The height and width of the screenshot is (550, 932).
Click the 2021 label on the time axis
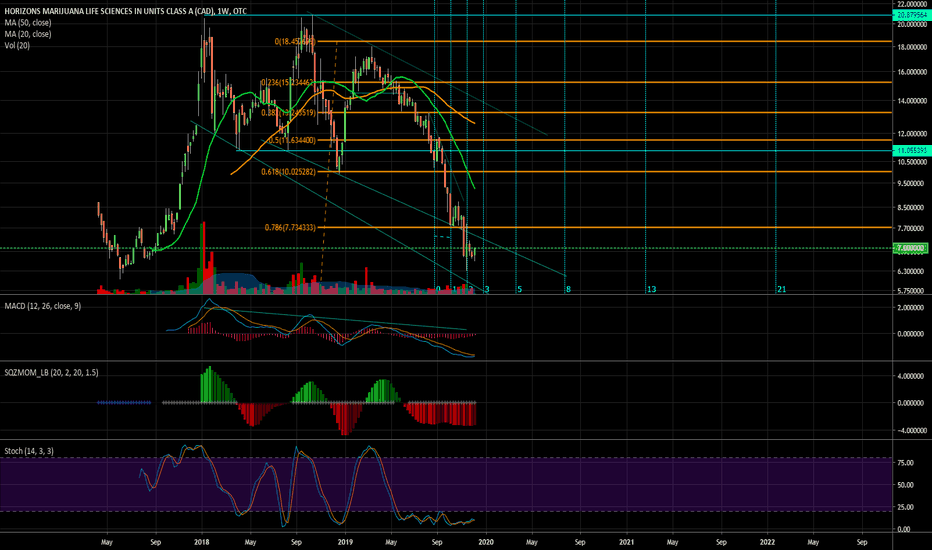click(x=626, y=542)
